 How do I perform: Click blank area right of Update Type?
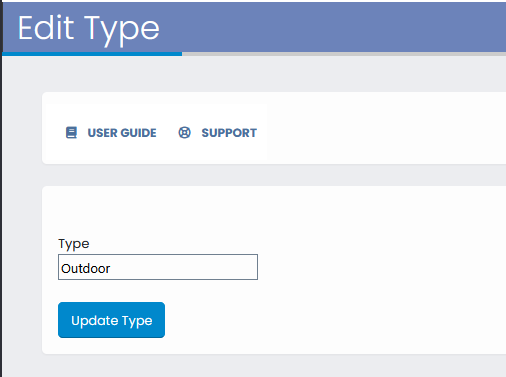click(333, 320)
